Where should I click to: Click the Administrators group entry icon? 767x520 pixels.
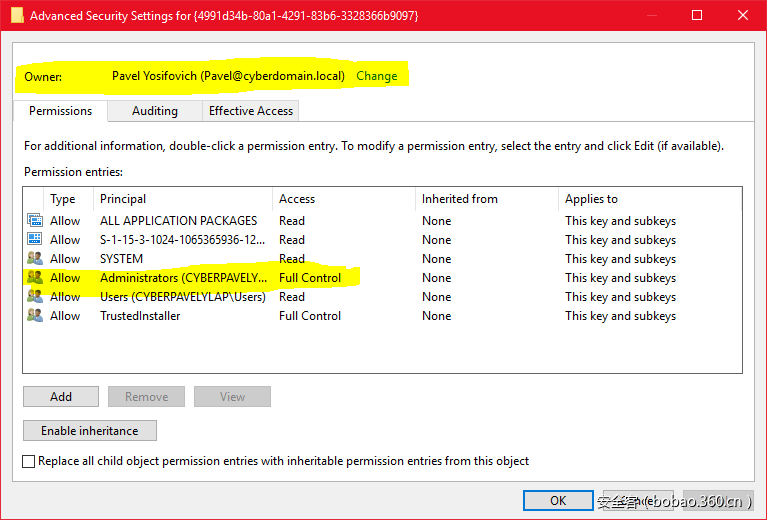tap(35, 278)
